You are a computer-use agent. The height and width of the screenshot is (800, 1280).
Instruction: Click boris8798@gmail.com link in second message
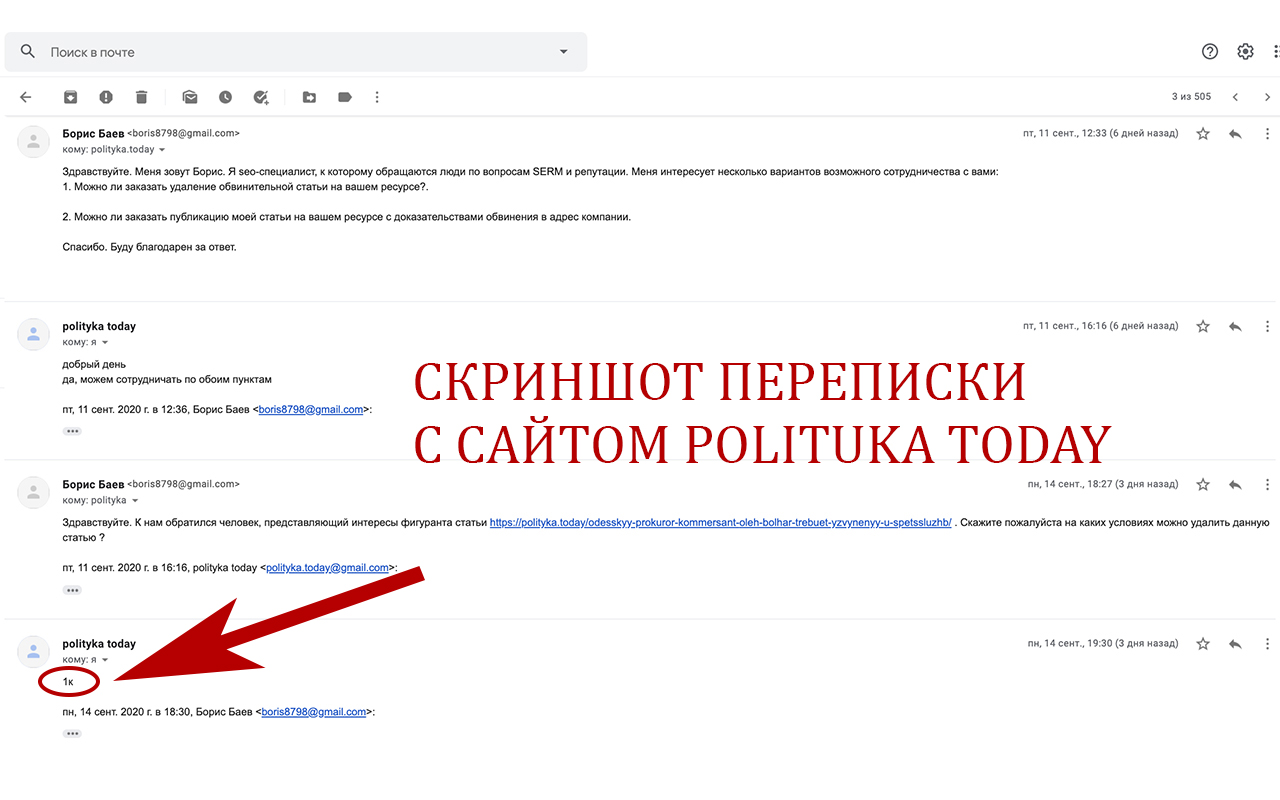(x=311, y=409)
